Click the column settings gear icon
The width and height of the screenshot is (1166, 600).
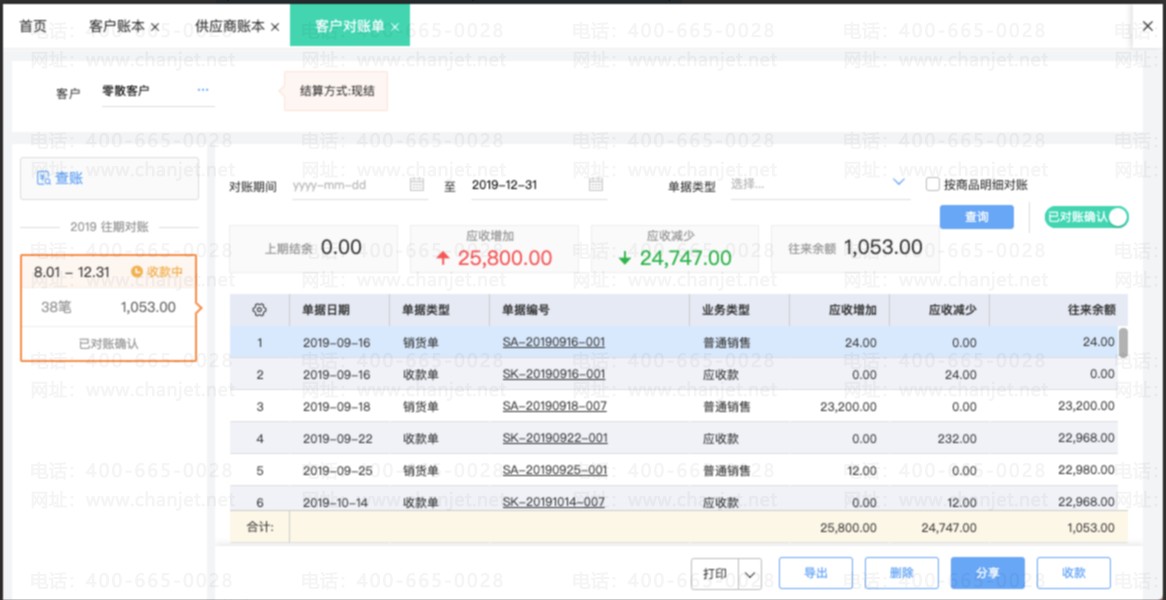point(259,310)
